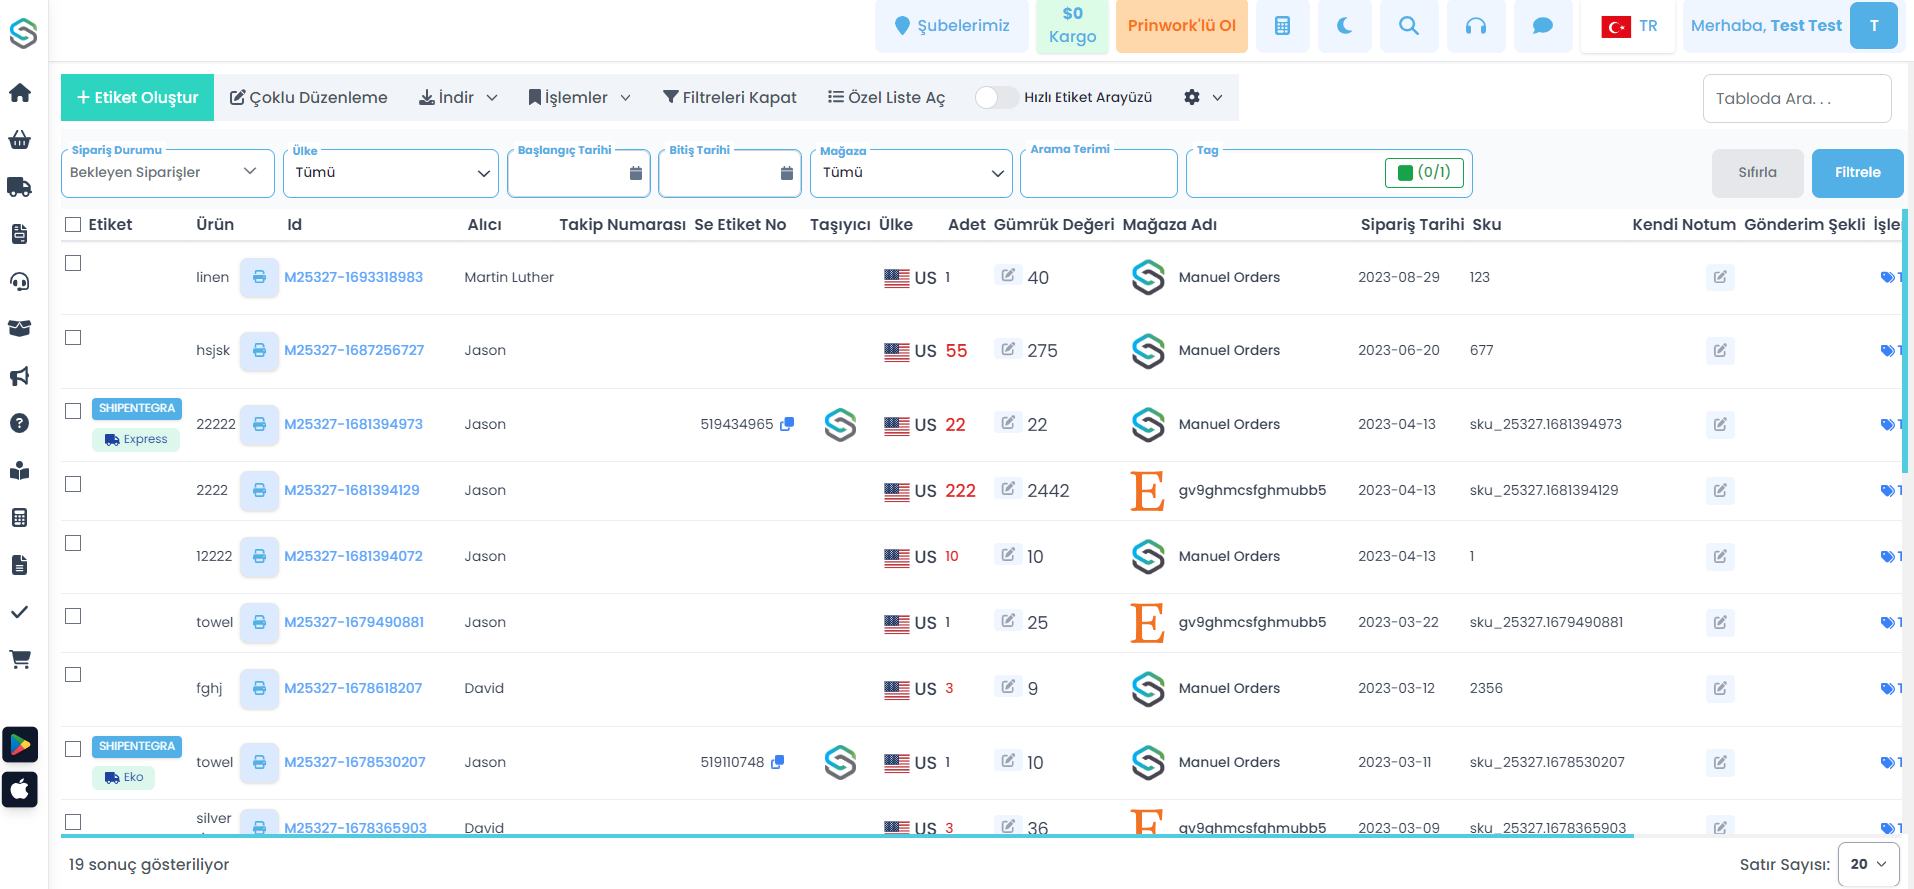The height and width of the screenshot is (889, 1914).
Task: Check the 12222 order row checkbox
Action: pos(73,543)
